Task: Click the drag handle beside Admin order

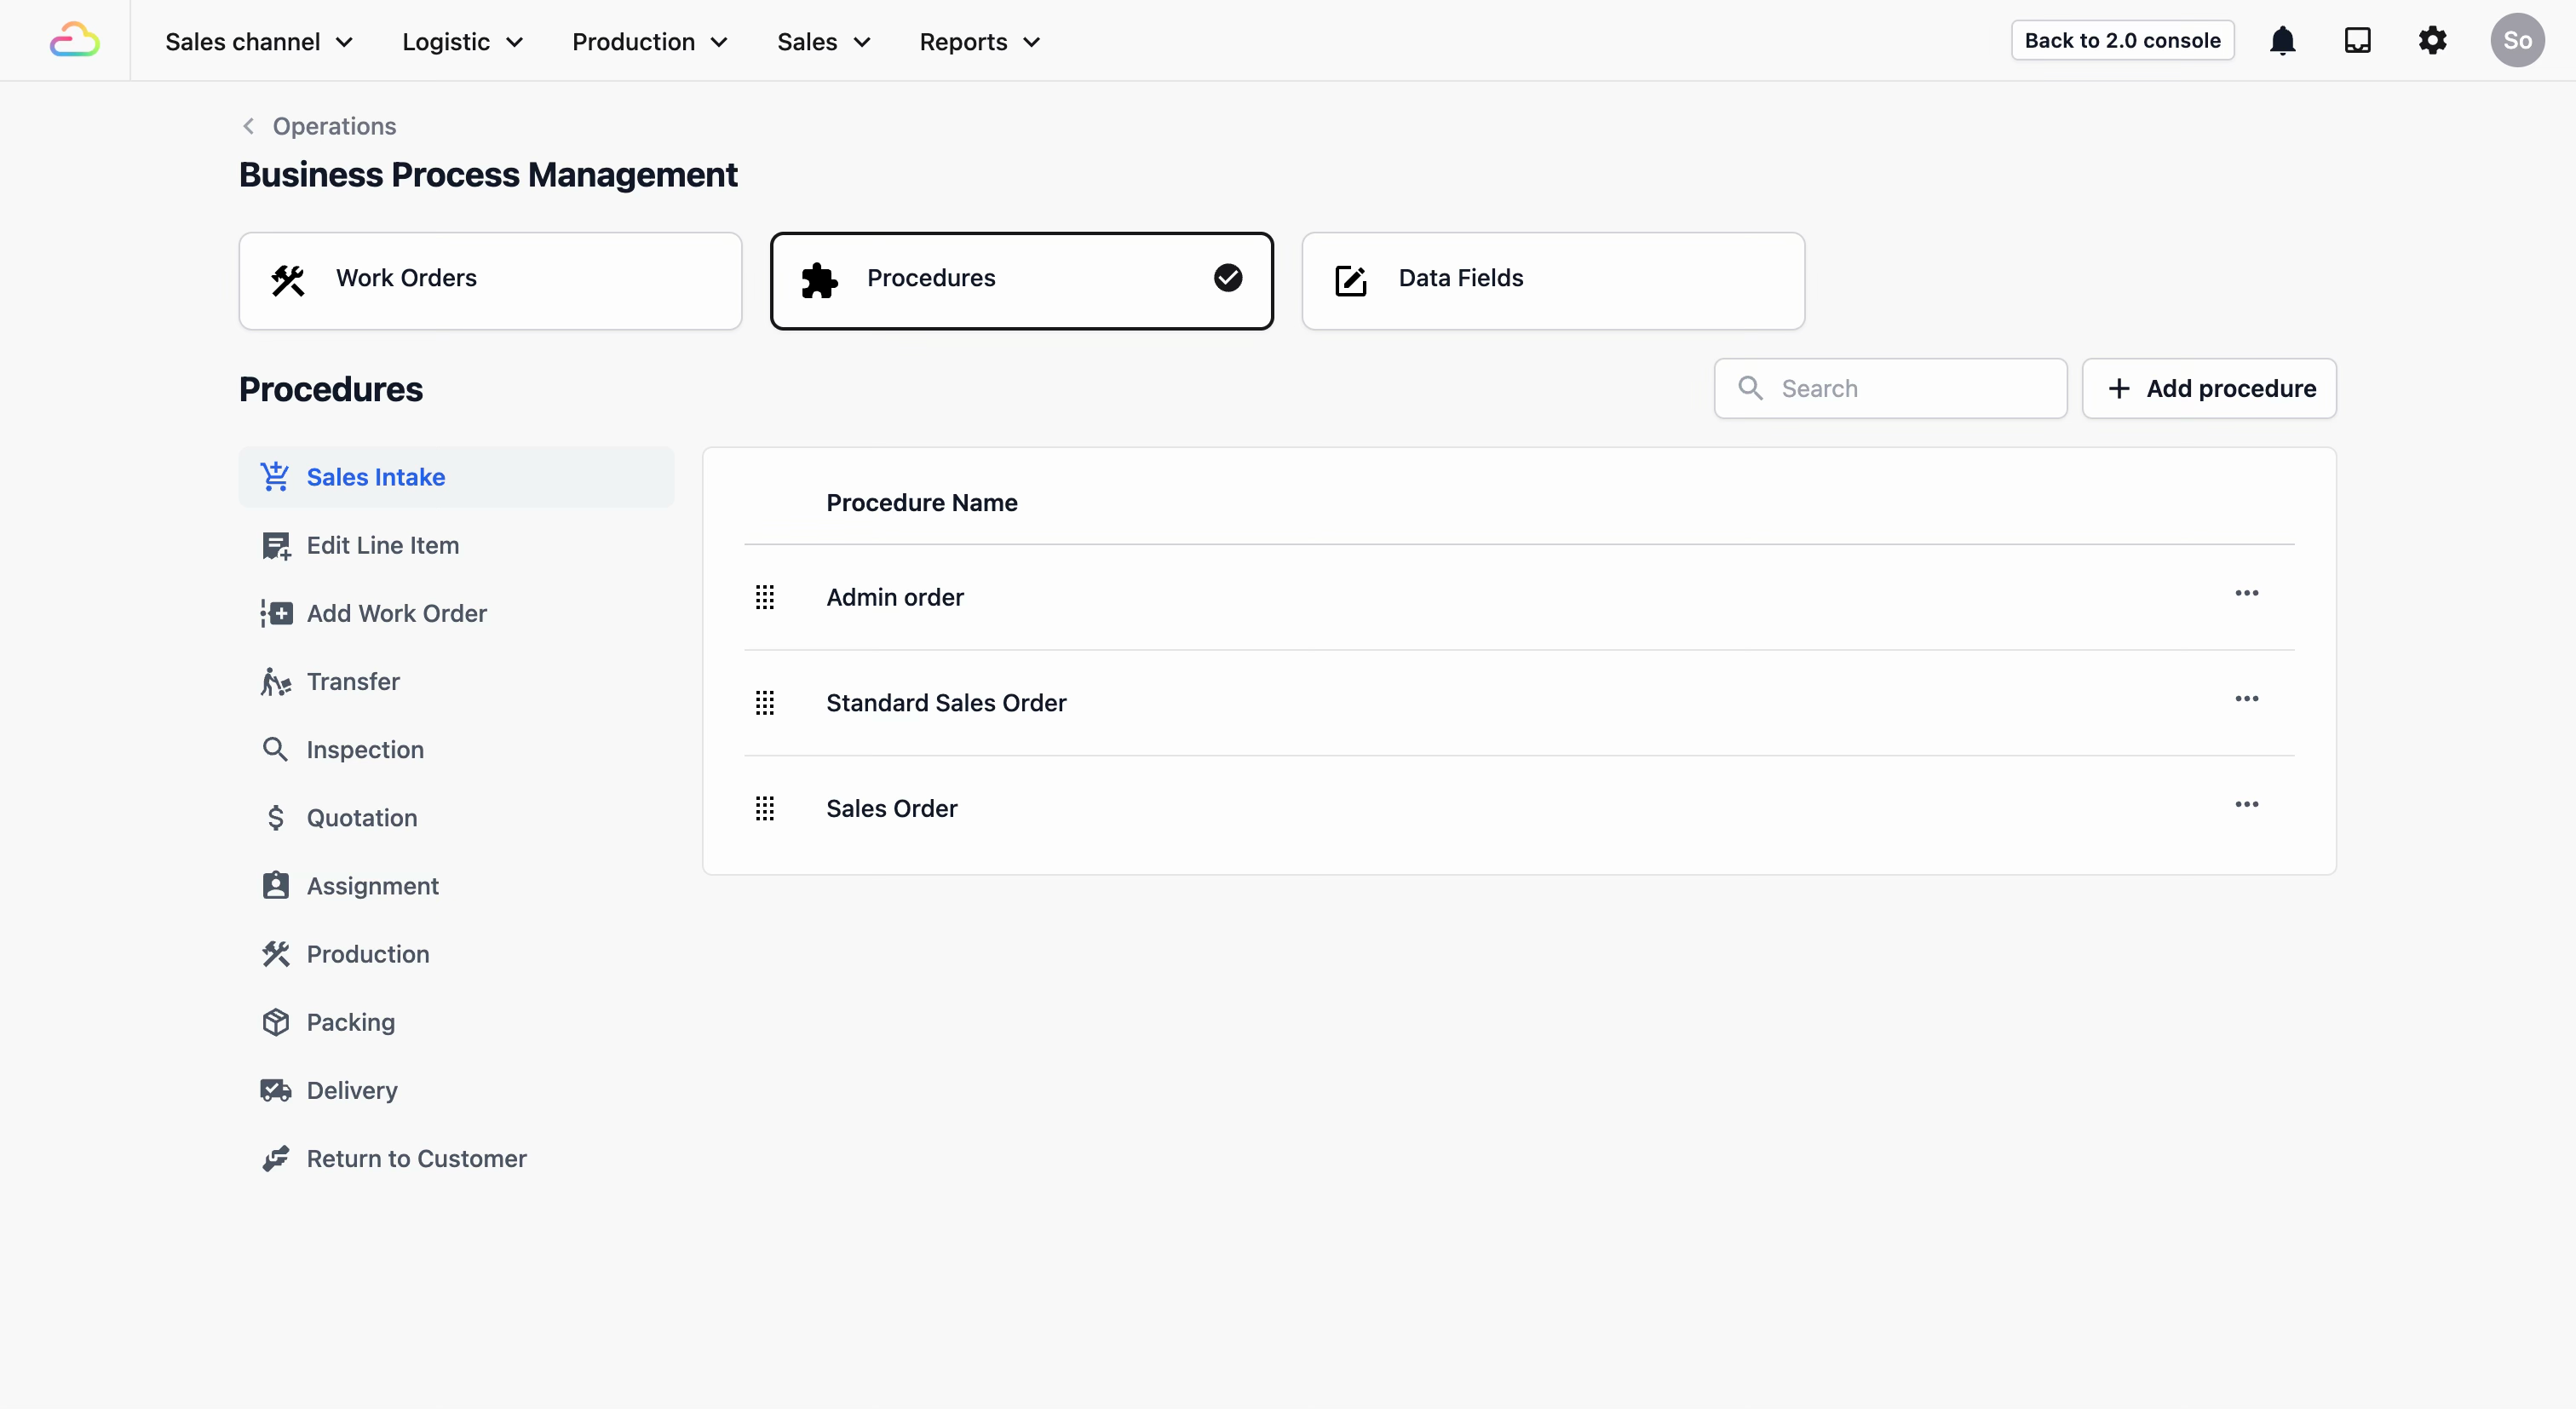Action: [765, 597]
